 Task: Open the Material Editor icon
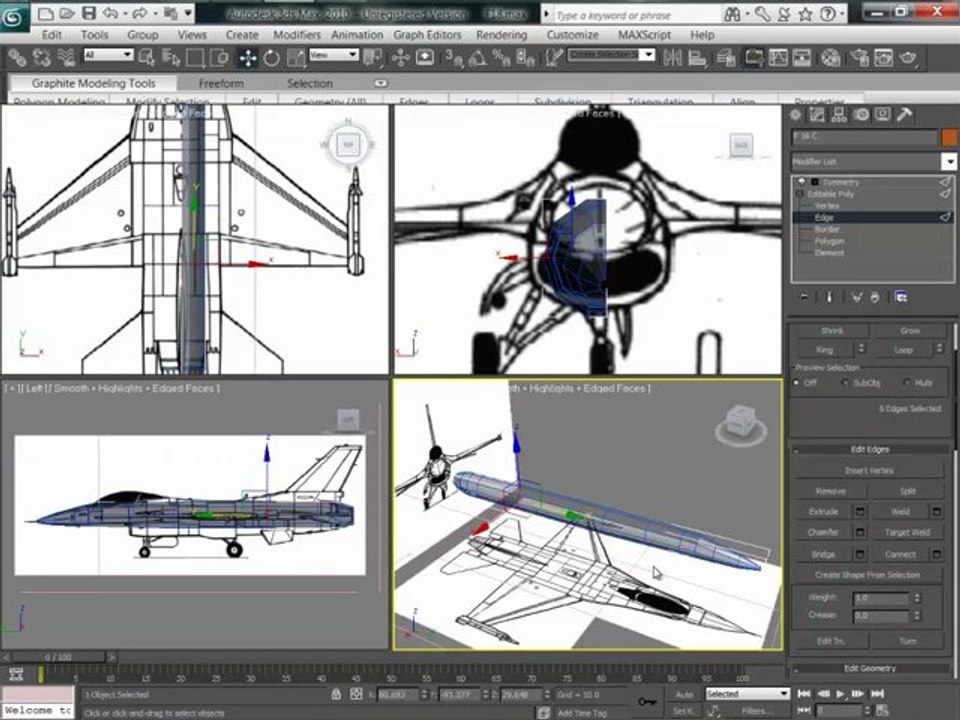(x=830, y=58)
